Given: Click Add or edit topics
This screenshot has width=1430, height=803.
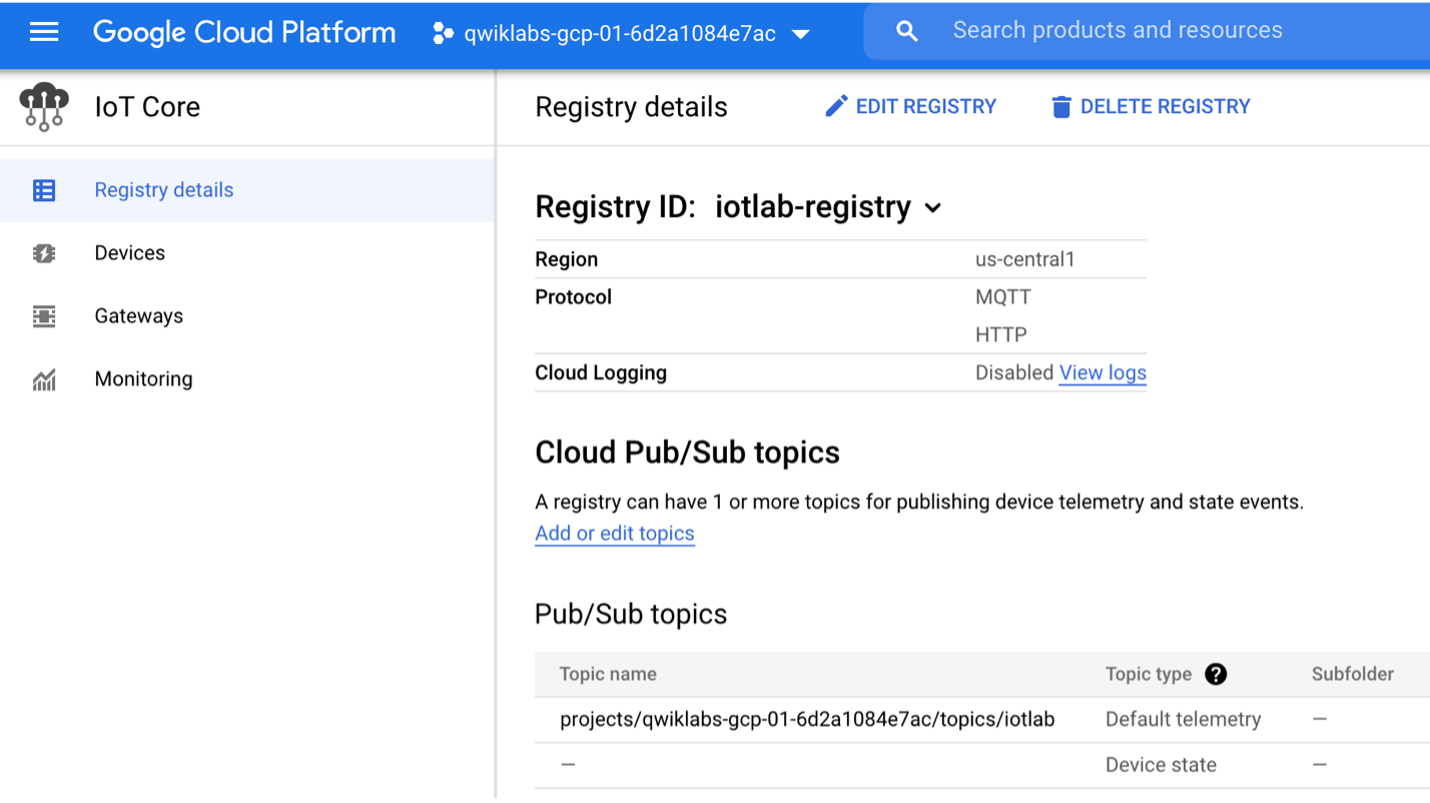Looking at the screenshot, I should click(614, 533).
